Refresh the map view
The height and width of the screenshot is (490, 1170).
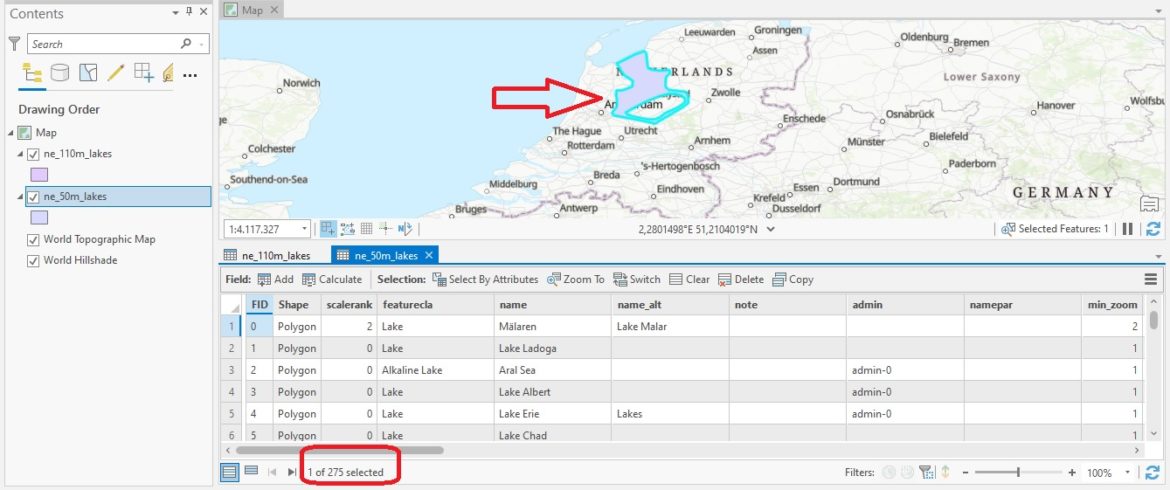[x=1153, y=229]
